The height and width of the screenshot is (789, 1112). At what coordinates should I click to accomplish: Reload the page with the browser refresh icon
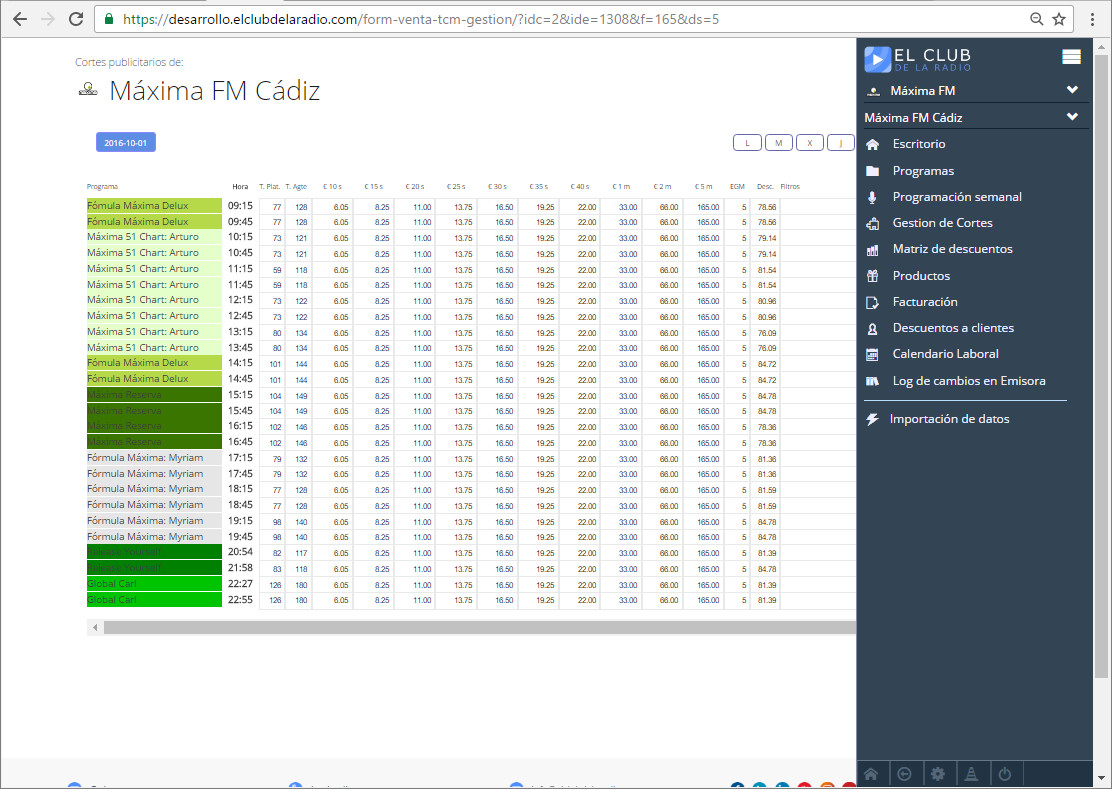pyautogui.click(x=76, y=19)
